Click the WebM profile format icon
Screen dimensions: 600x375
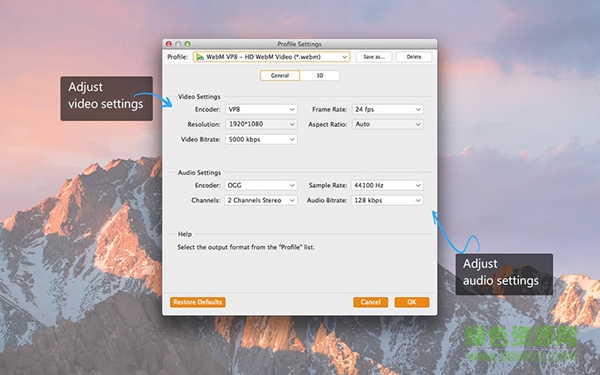tap(200, 57)
